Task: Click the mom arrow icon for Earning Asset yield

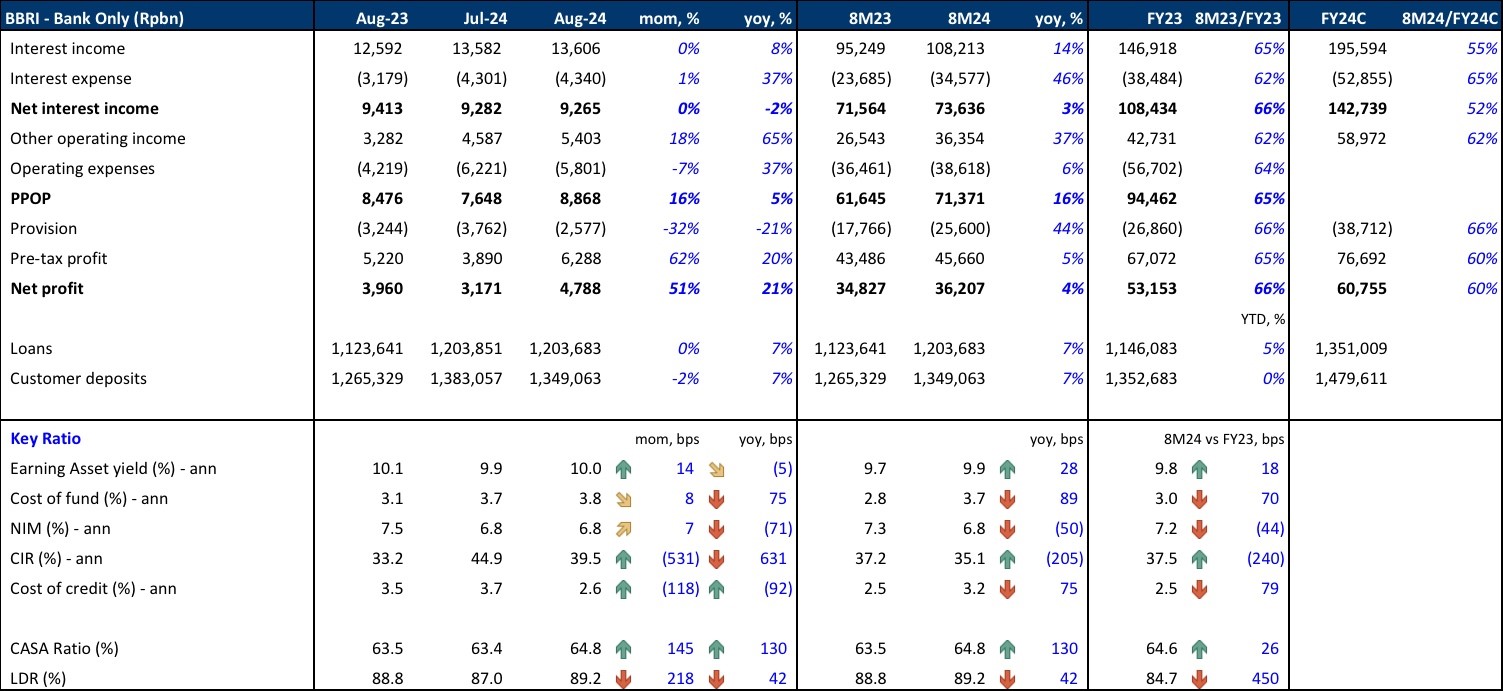Action: [x=624, y=468]
